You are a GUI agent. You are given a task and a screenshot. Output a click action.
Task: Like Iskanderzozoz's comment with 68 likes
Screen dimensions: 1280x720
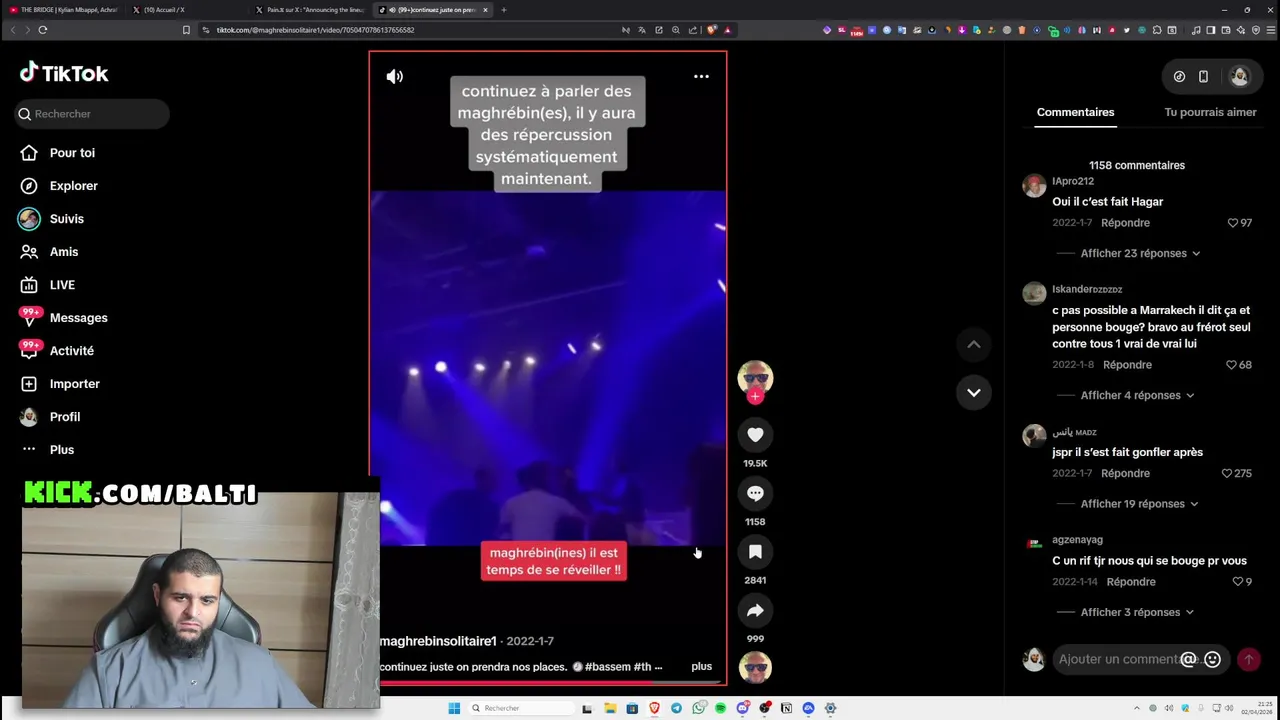coord(1232,365)
